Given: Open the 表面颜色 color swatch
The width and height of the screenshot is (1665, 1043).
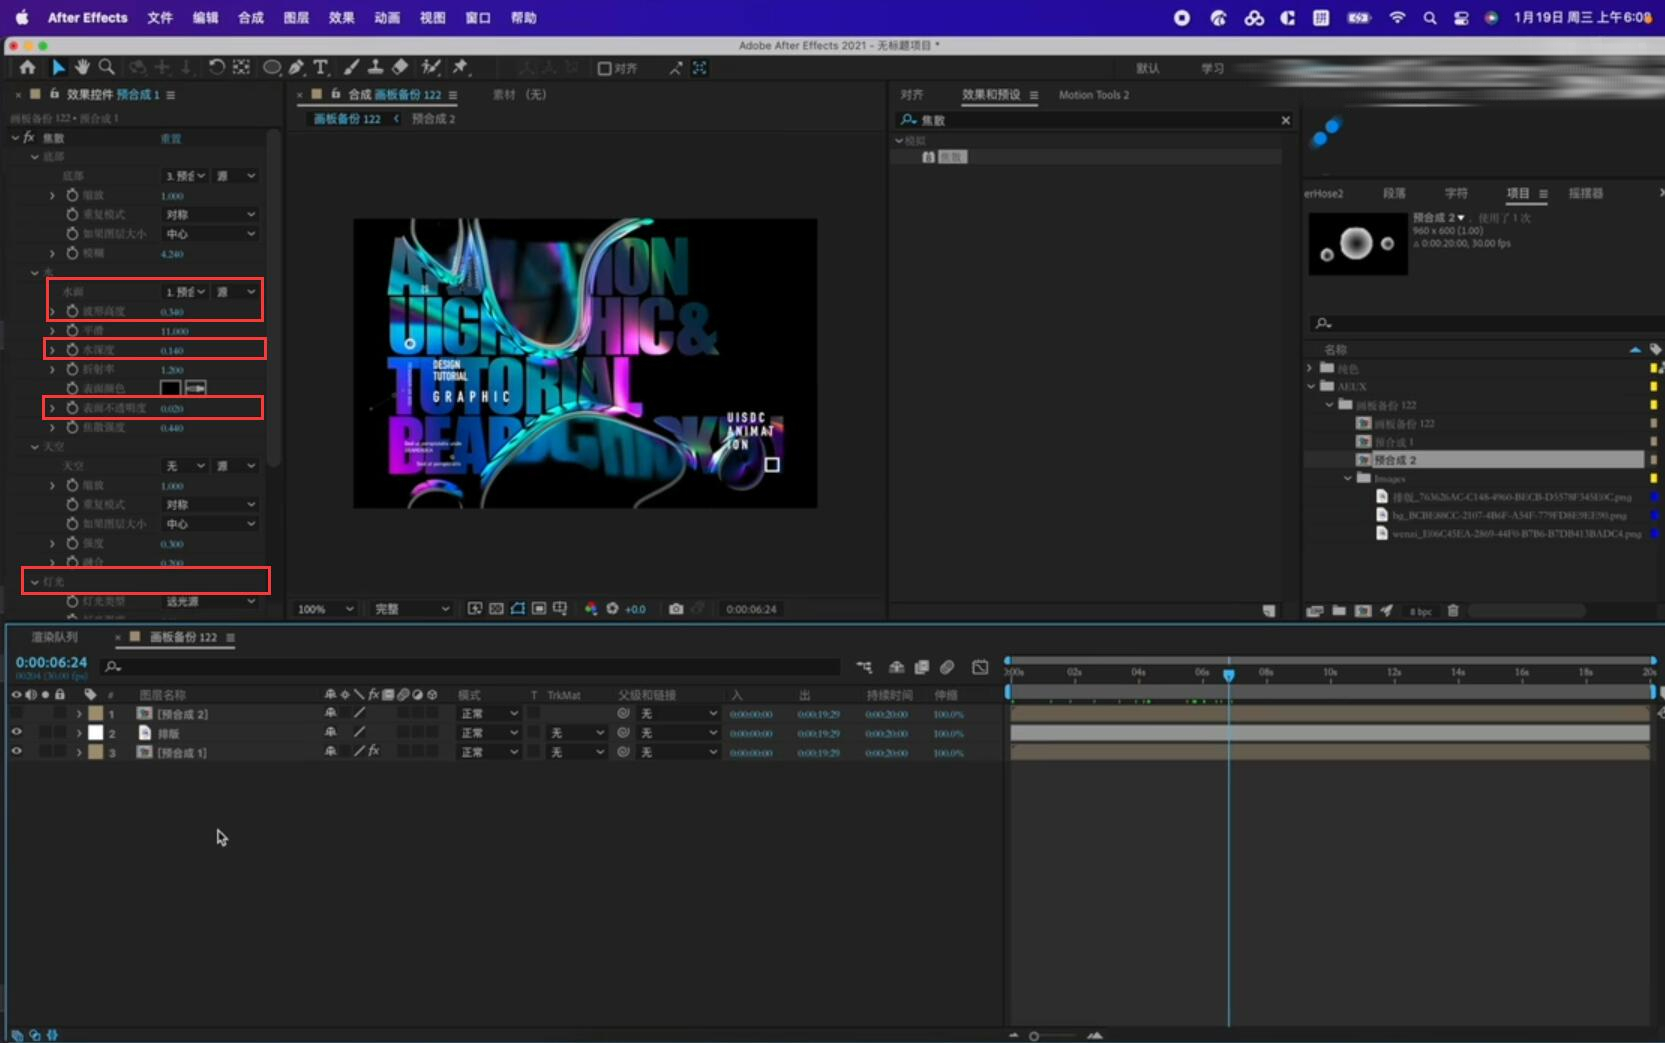Looking at the screenshot, I should [170, 388].
